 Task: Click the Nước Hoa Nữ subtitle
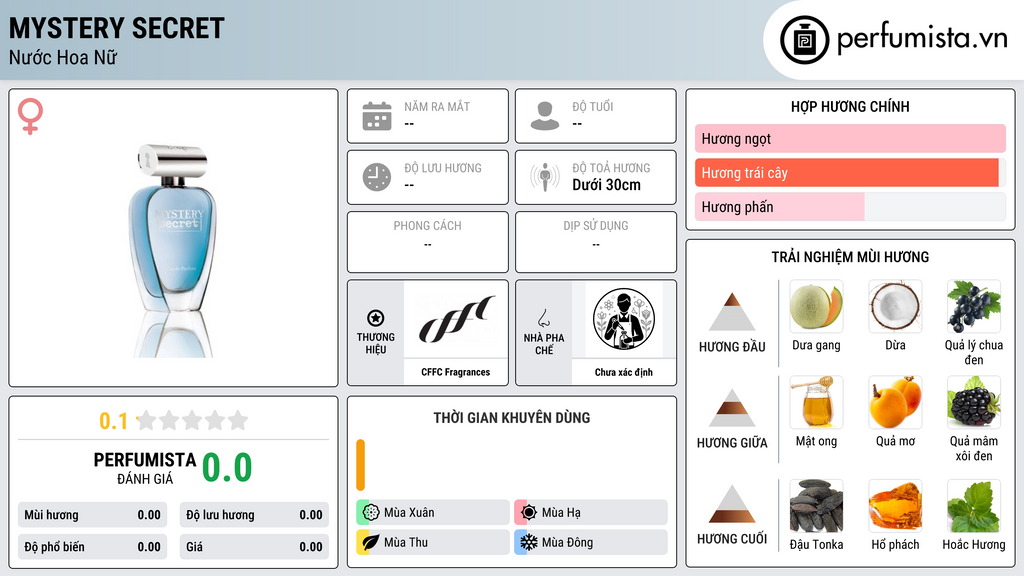(63, 57)
